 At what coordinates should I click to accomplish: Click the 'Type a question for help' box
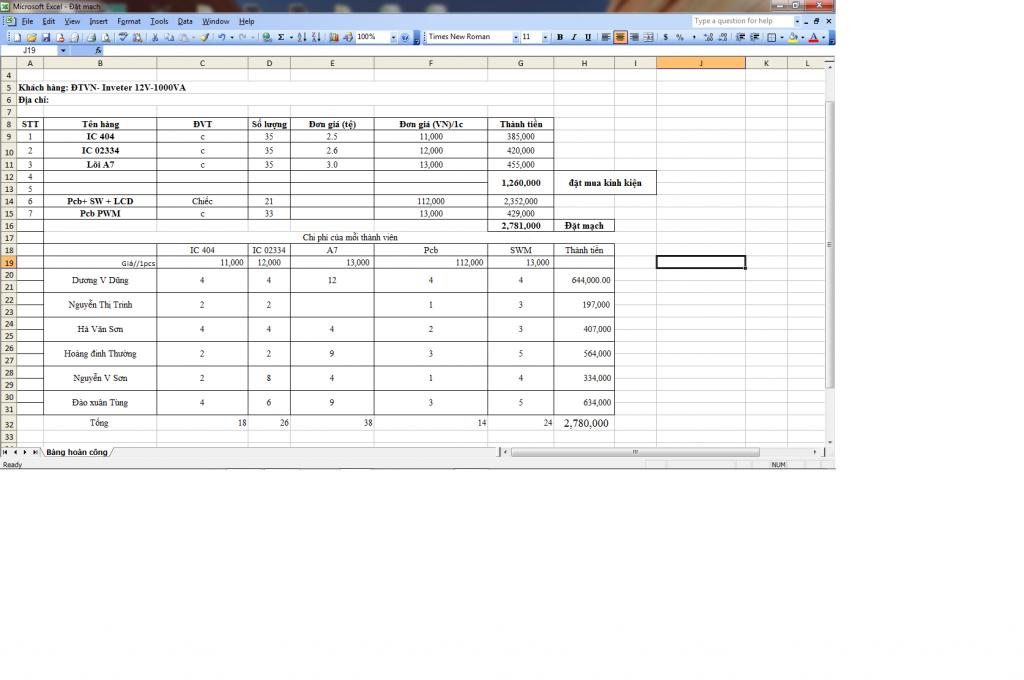[x=742, y=21]
